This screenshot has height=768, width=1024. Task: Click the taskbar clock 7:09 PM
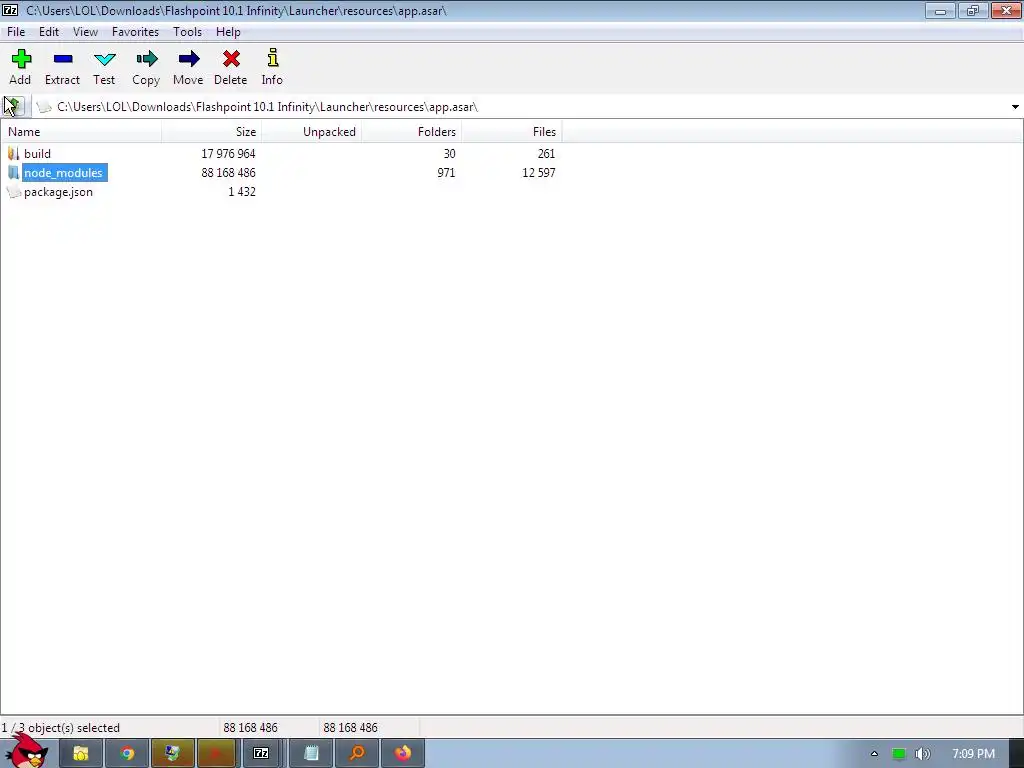[973, 754]
